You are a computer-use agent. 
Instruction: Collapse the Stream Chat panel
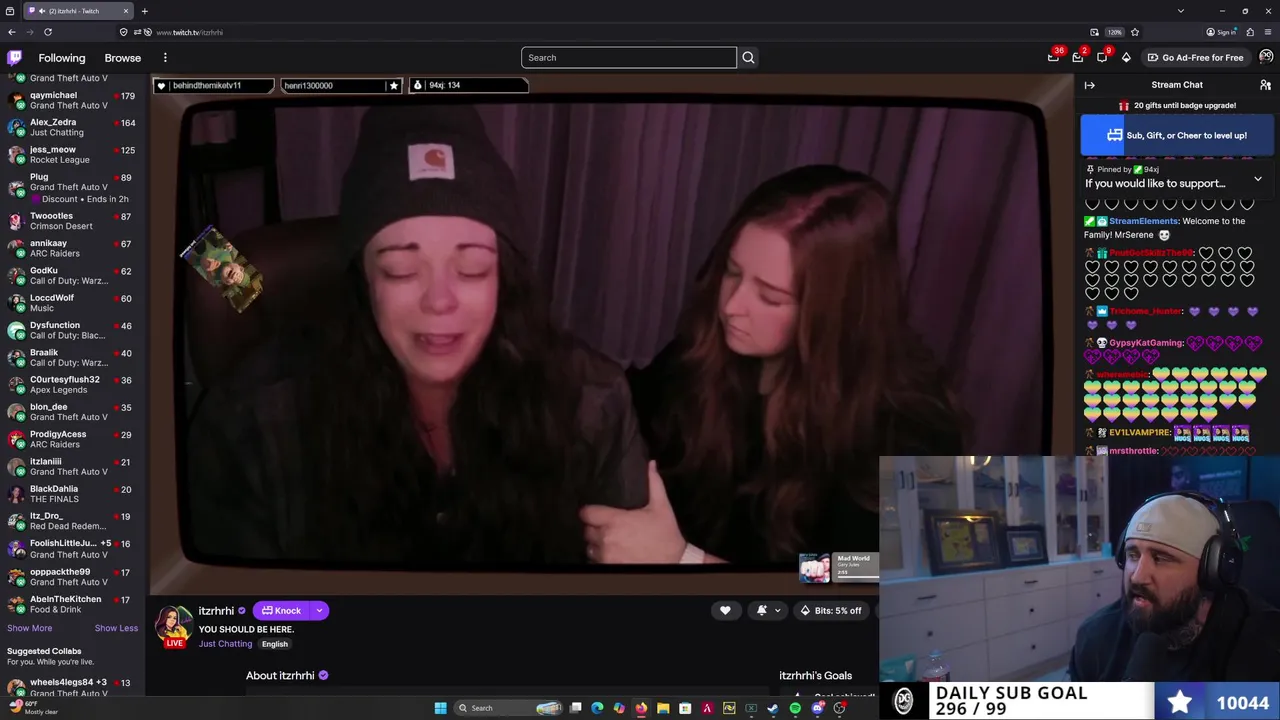pyautogui.click(x=1090, y=85)
